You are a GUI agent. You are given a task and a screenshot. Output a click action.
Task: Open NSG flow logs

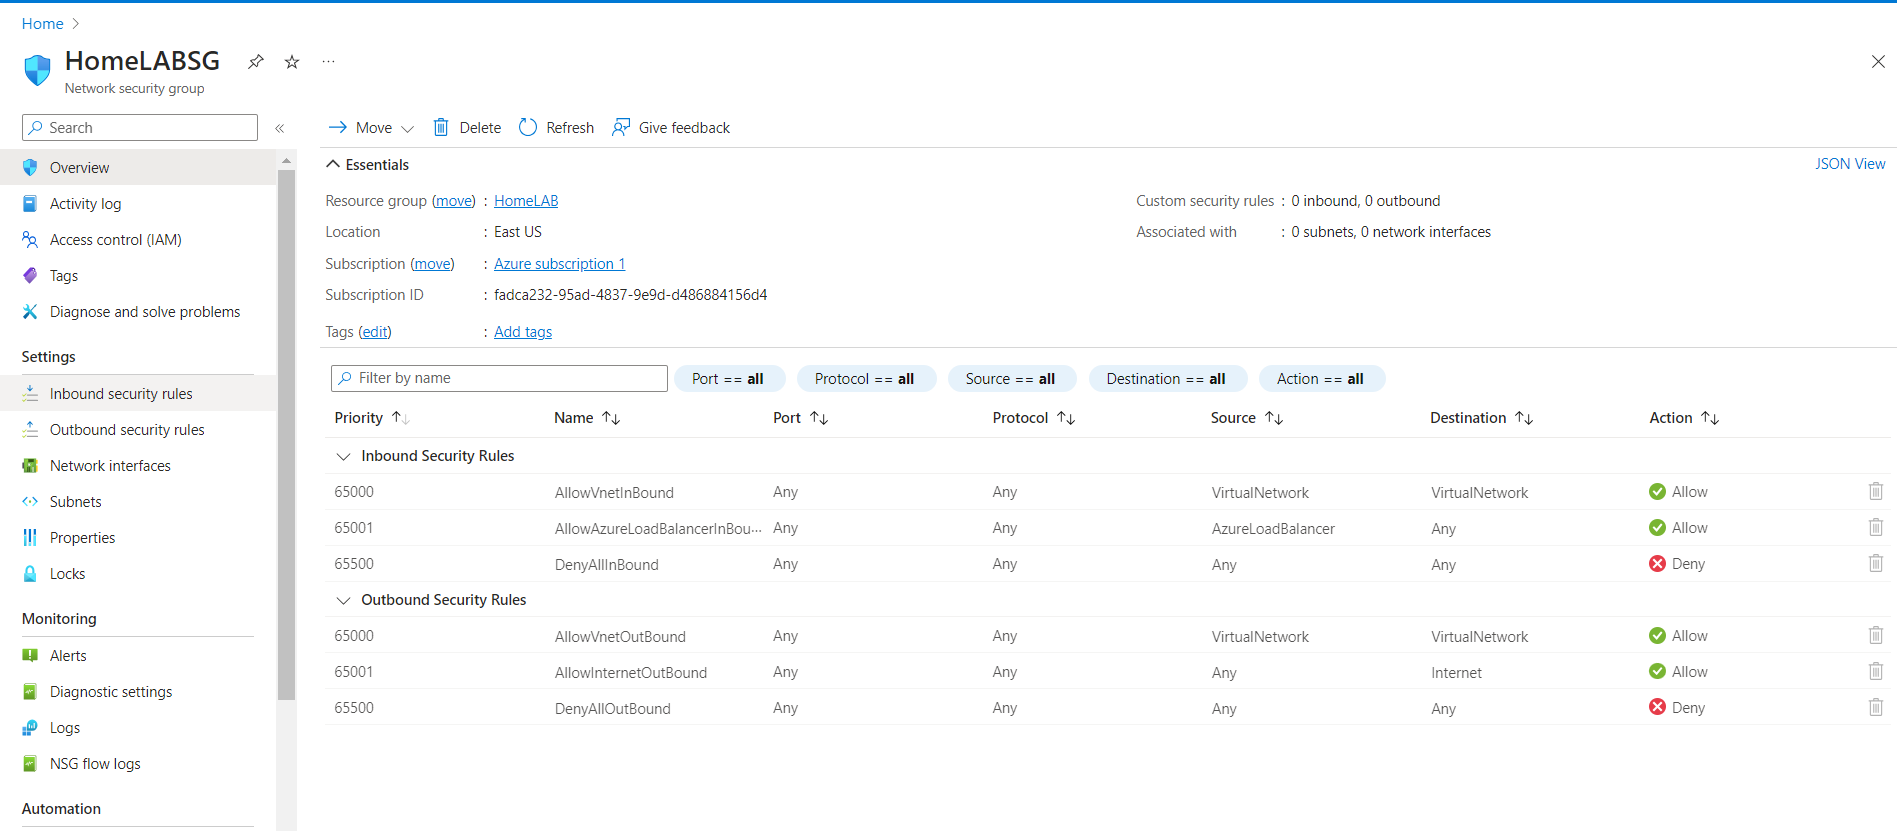(x=138, y=764)
